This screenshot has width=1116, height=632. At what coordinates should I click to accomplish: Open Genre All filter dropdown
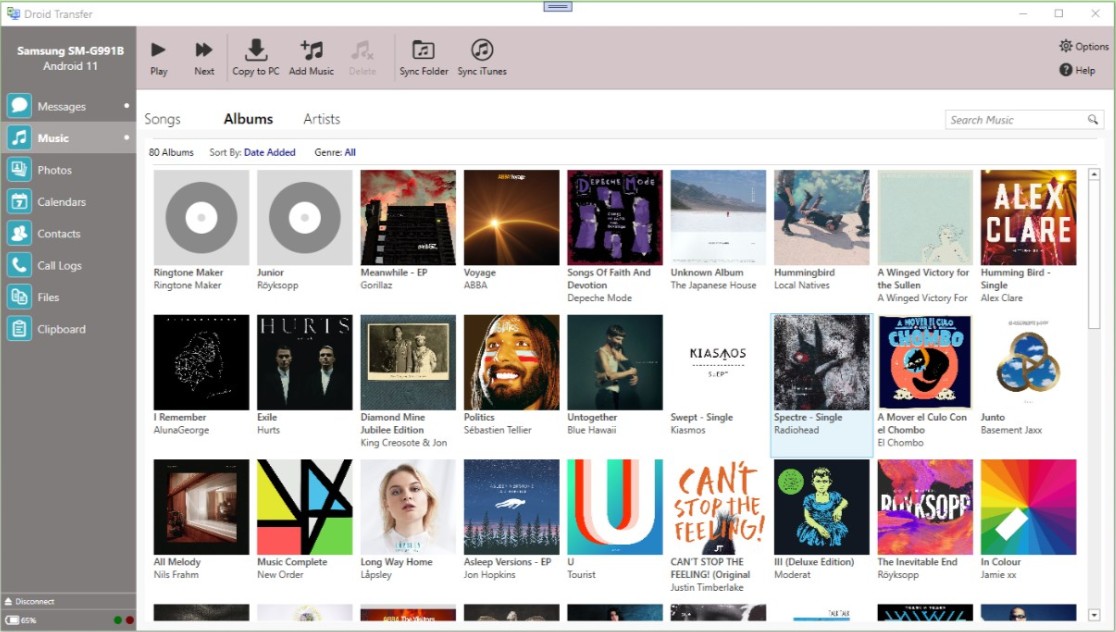click(x=350, y=152)
